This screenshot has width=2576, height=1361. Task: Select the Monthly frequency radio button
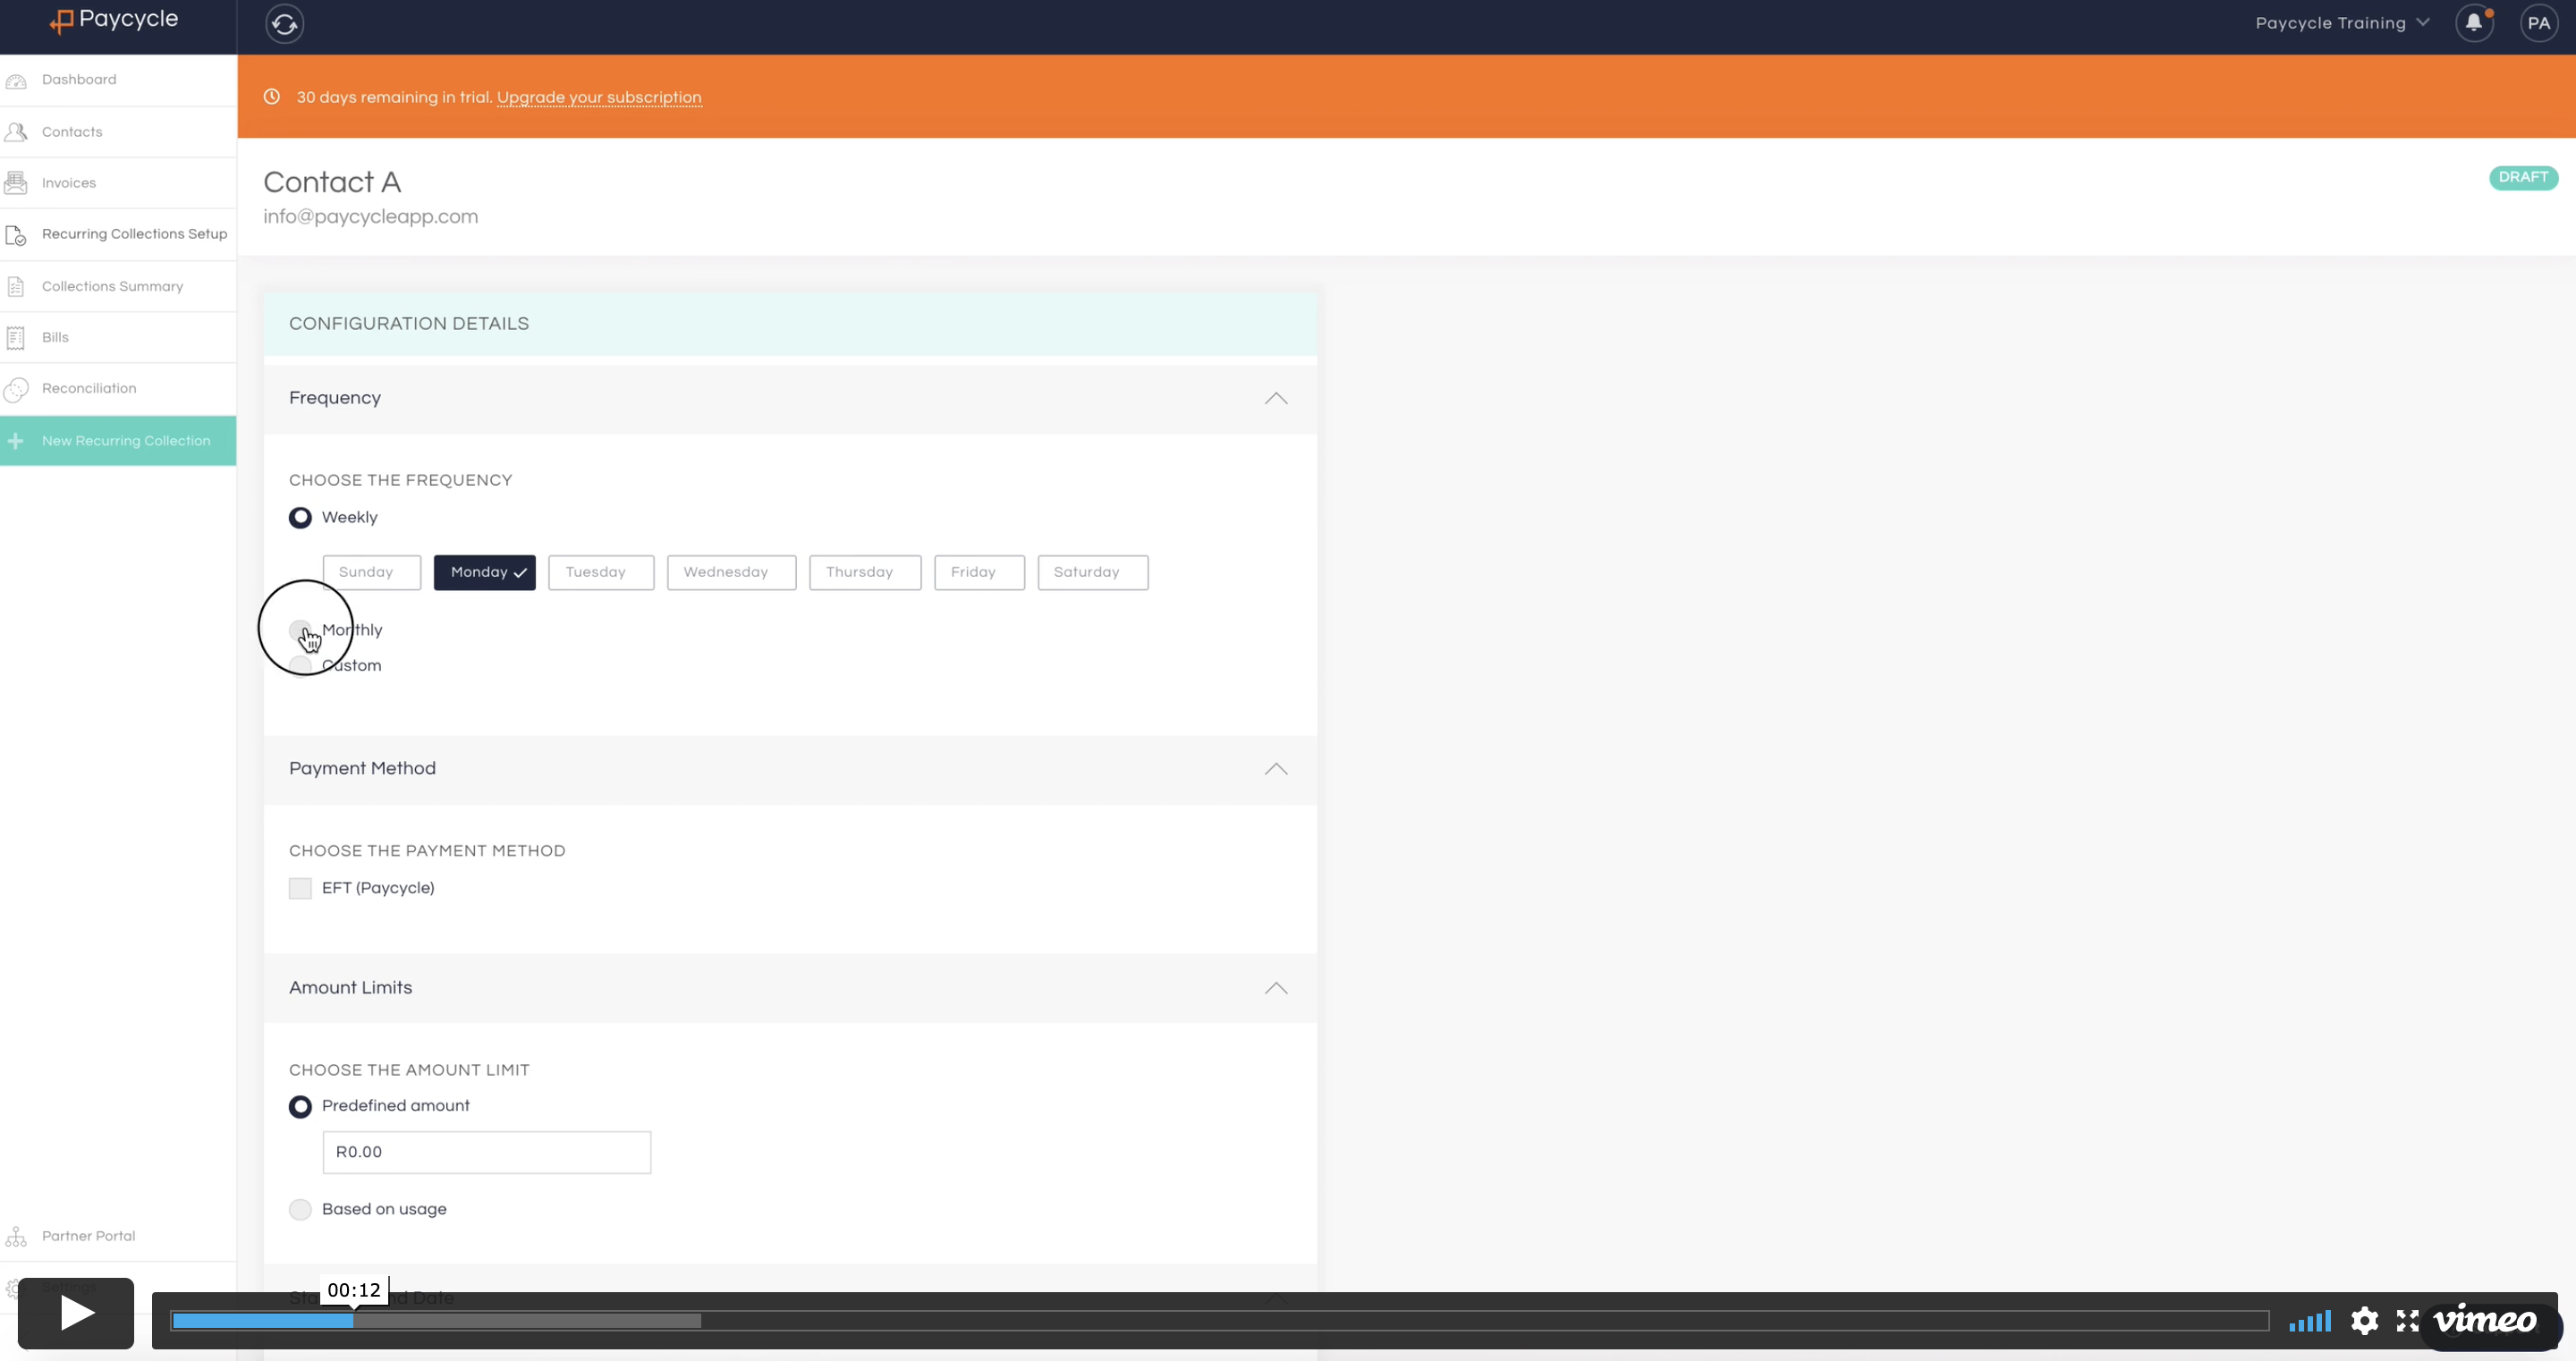[x=300, y=630]
